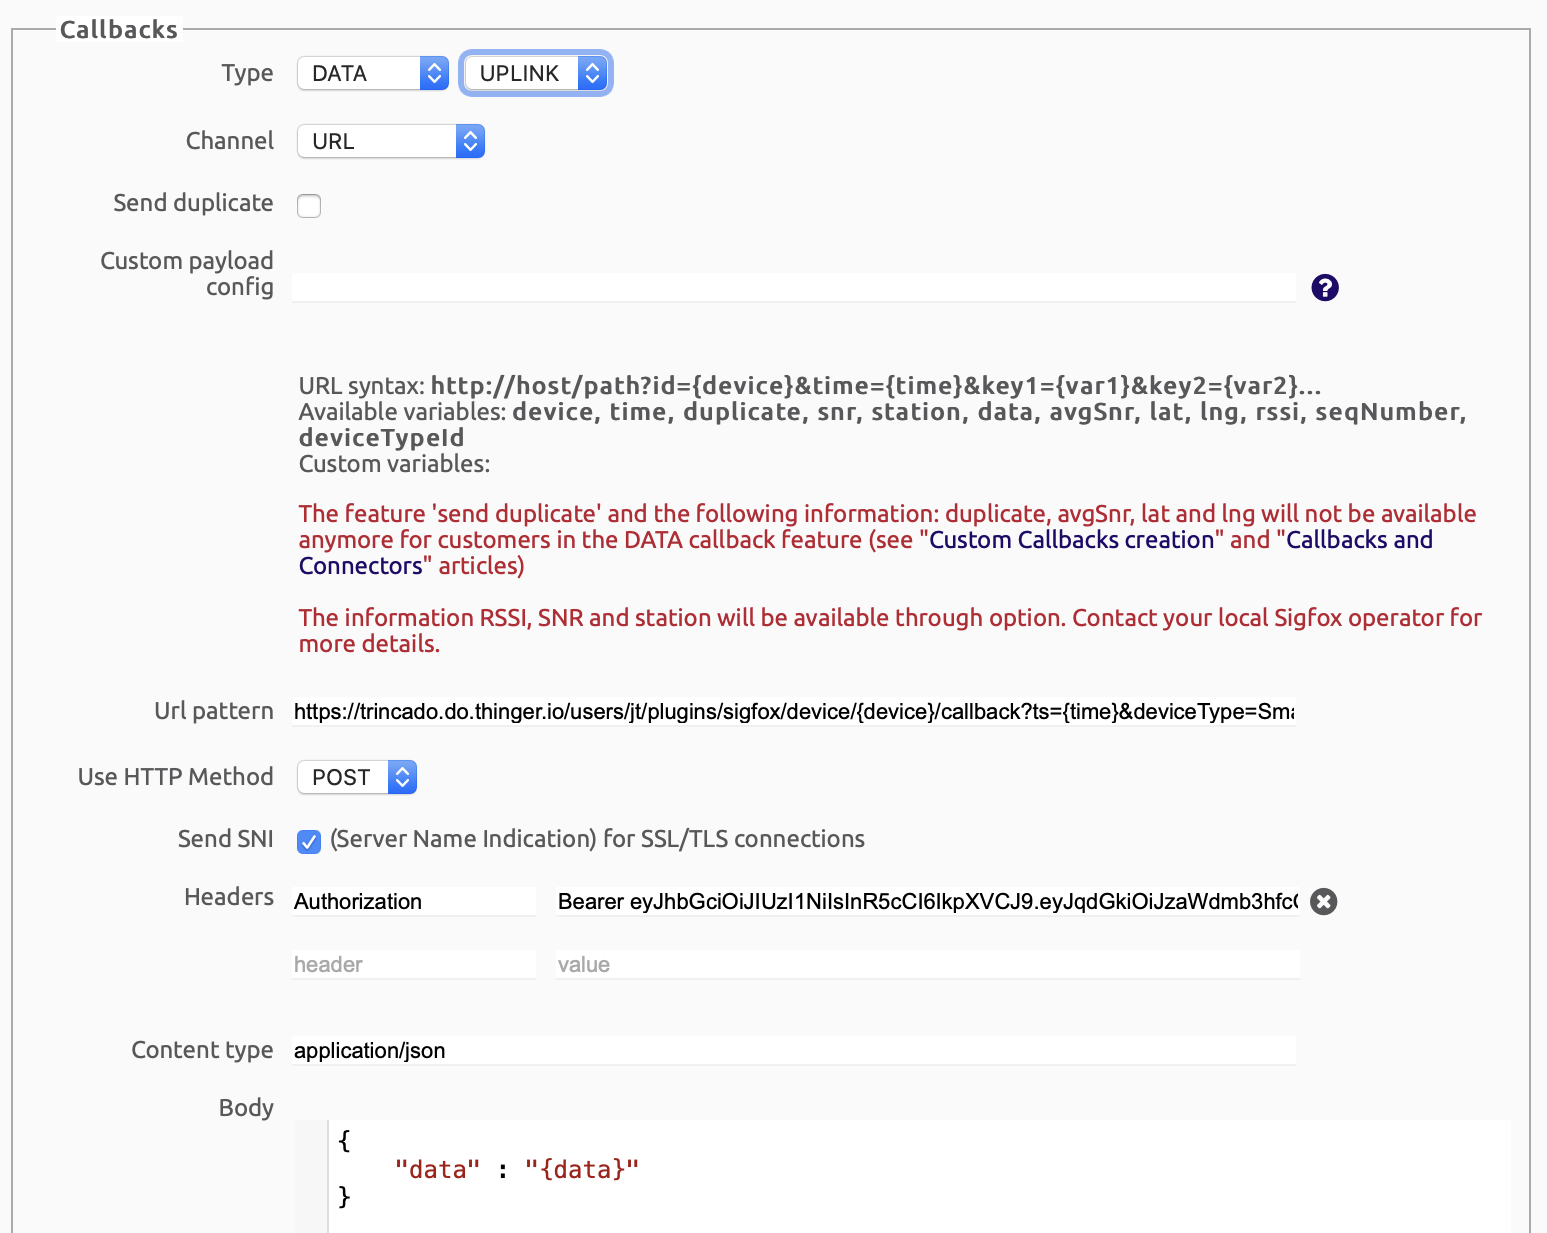The width and height of the screenshot is (1547, 1233).
Task: Click the empty header value placeholder field
Action: [927, 965]
